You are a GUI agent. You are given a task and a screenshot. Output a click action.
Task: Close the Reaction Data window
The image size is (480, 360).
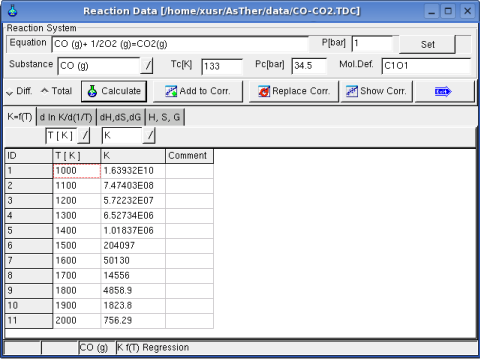468,11
